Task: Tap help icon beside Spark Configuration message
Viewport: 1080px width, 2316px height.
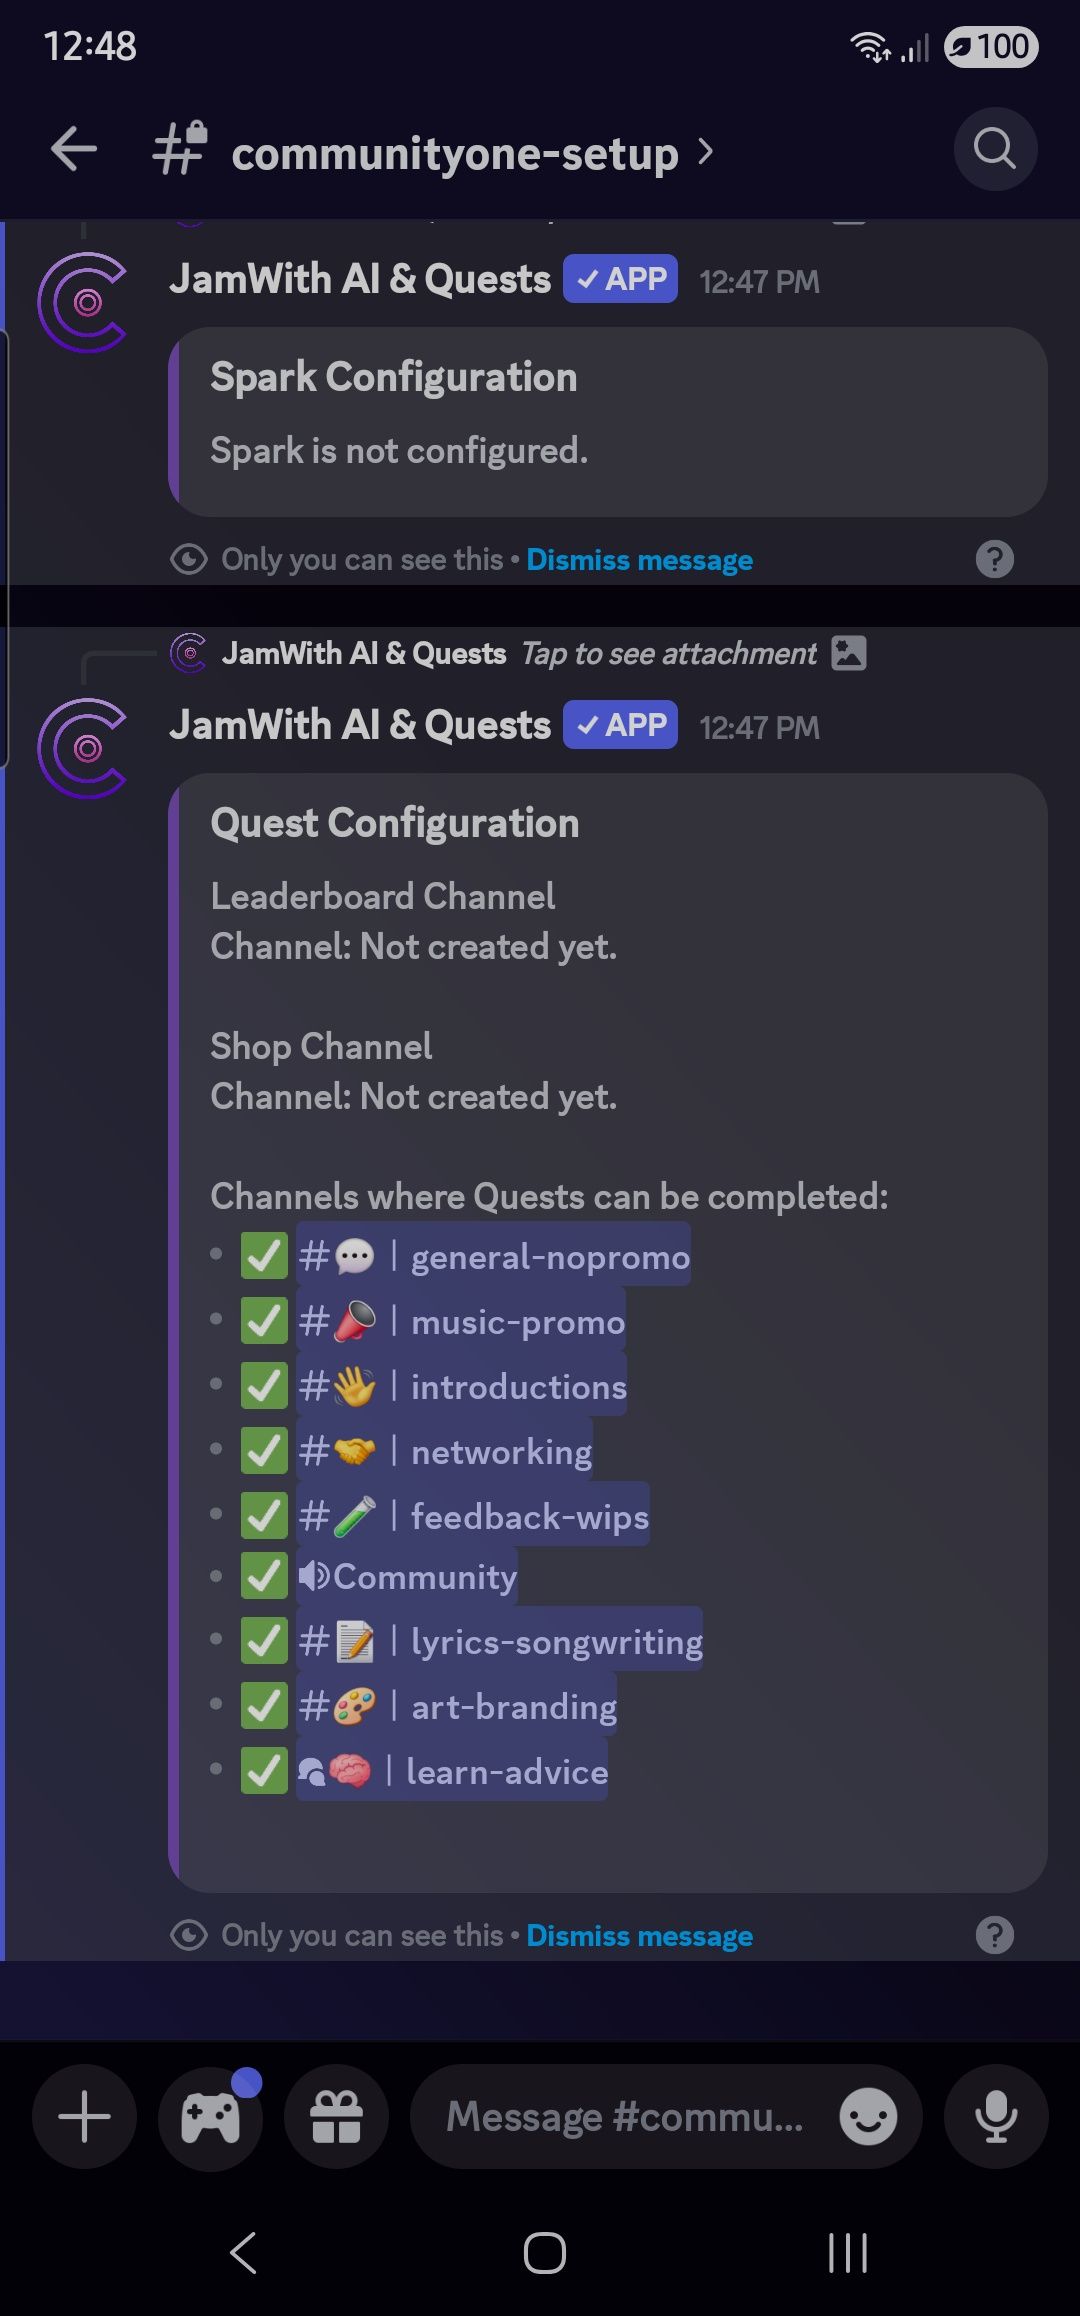Action: pos(994,559)
